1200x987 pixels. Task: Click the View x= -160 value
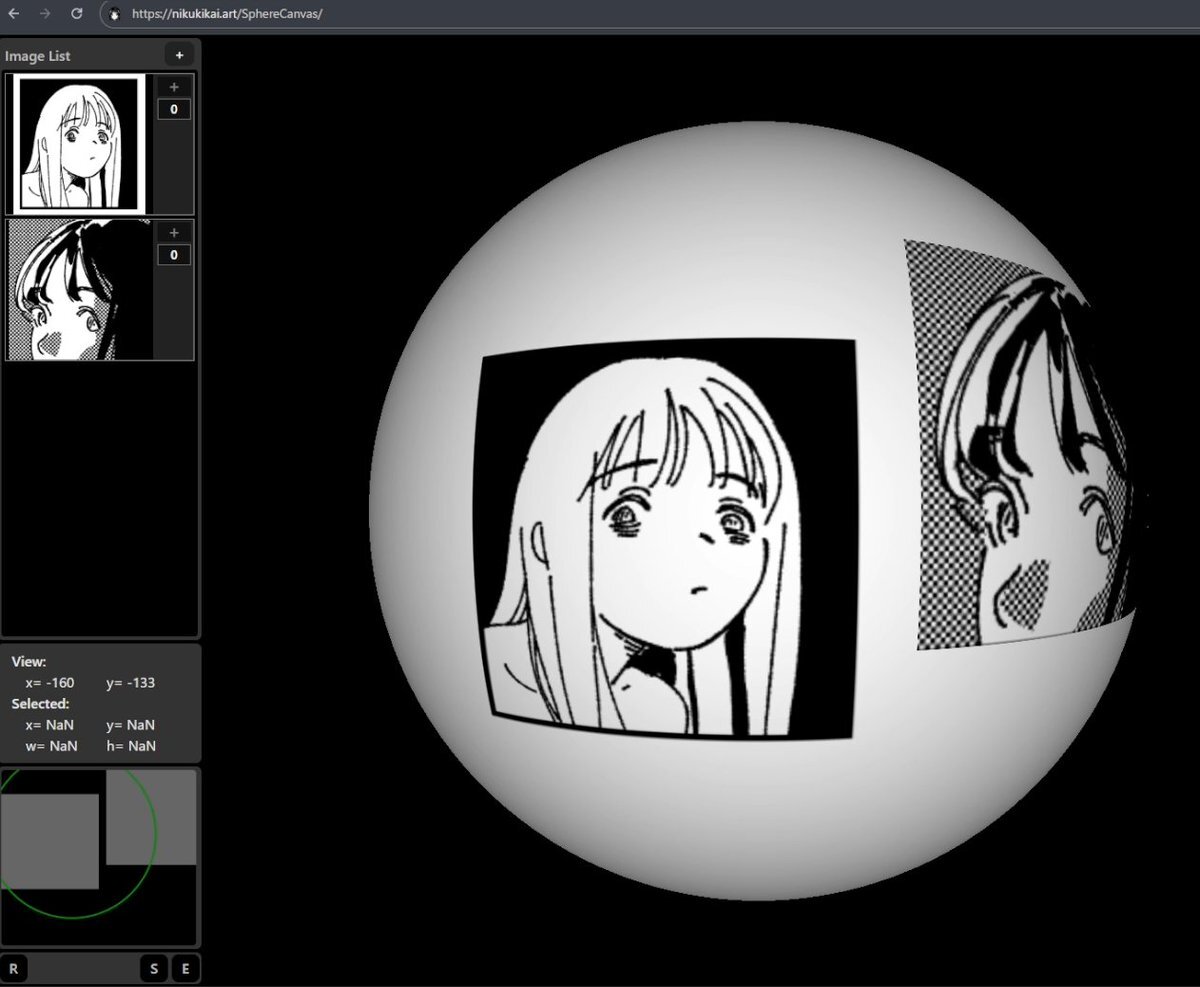(x=50, y=683)
